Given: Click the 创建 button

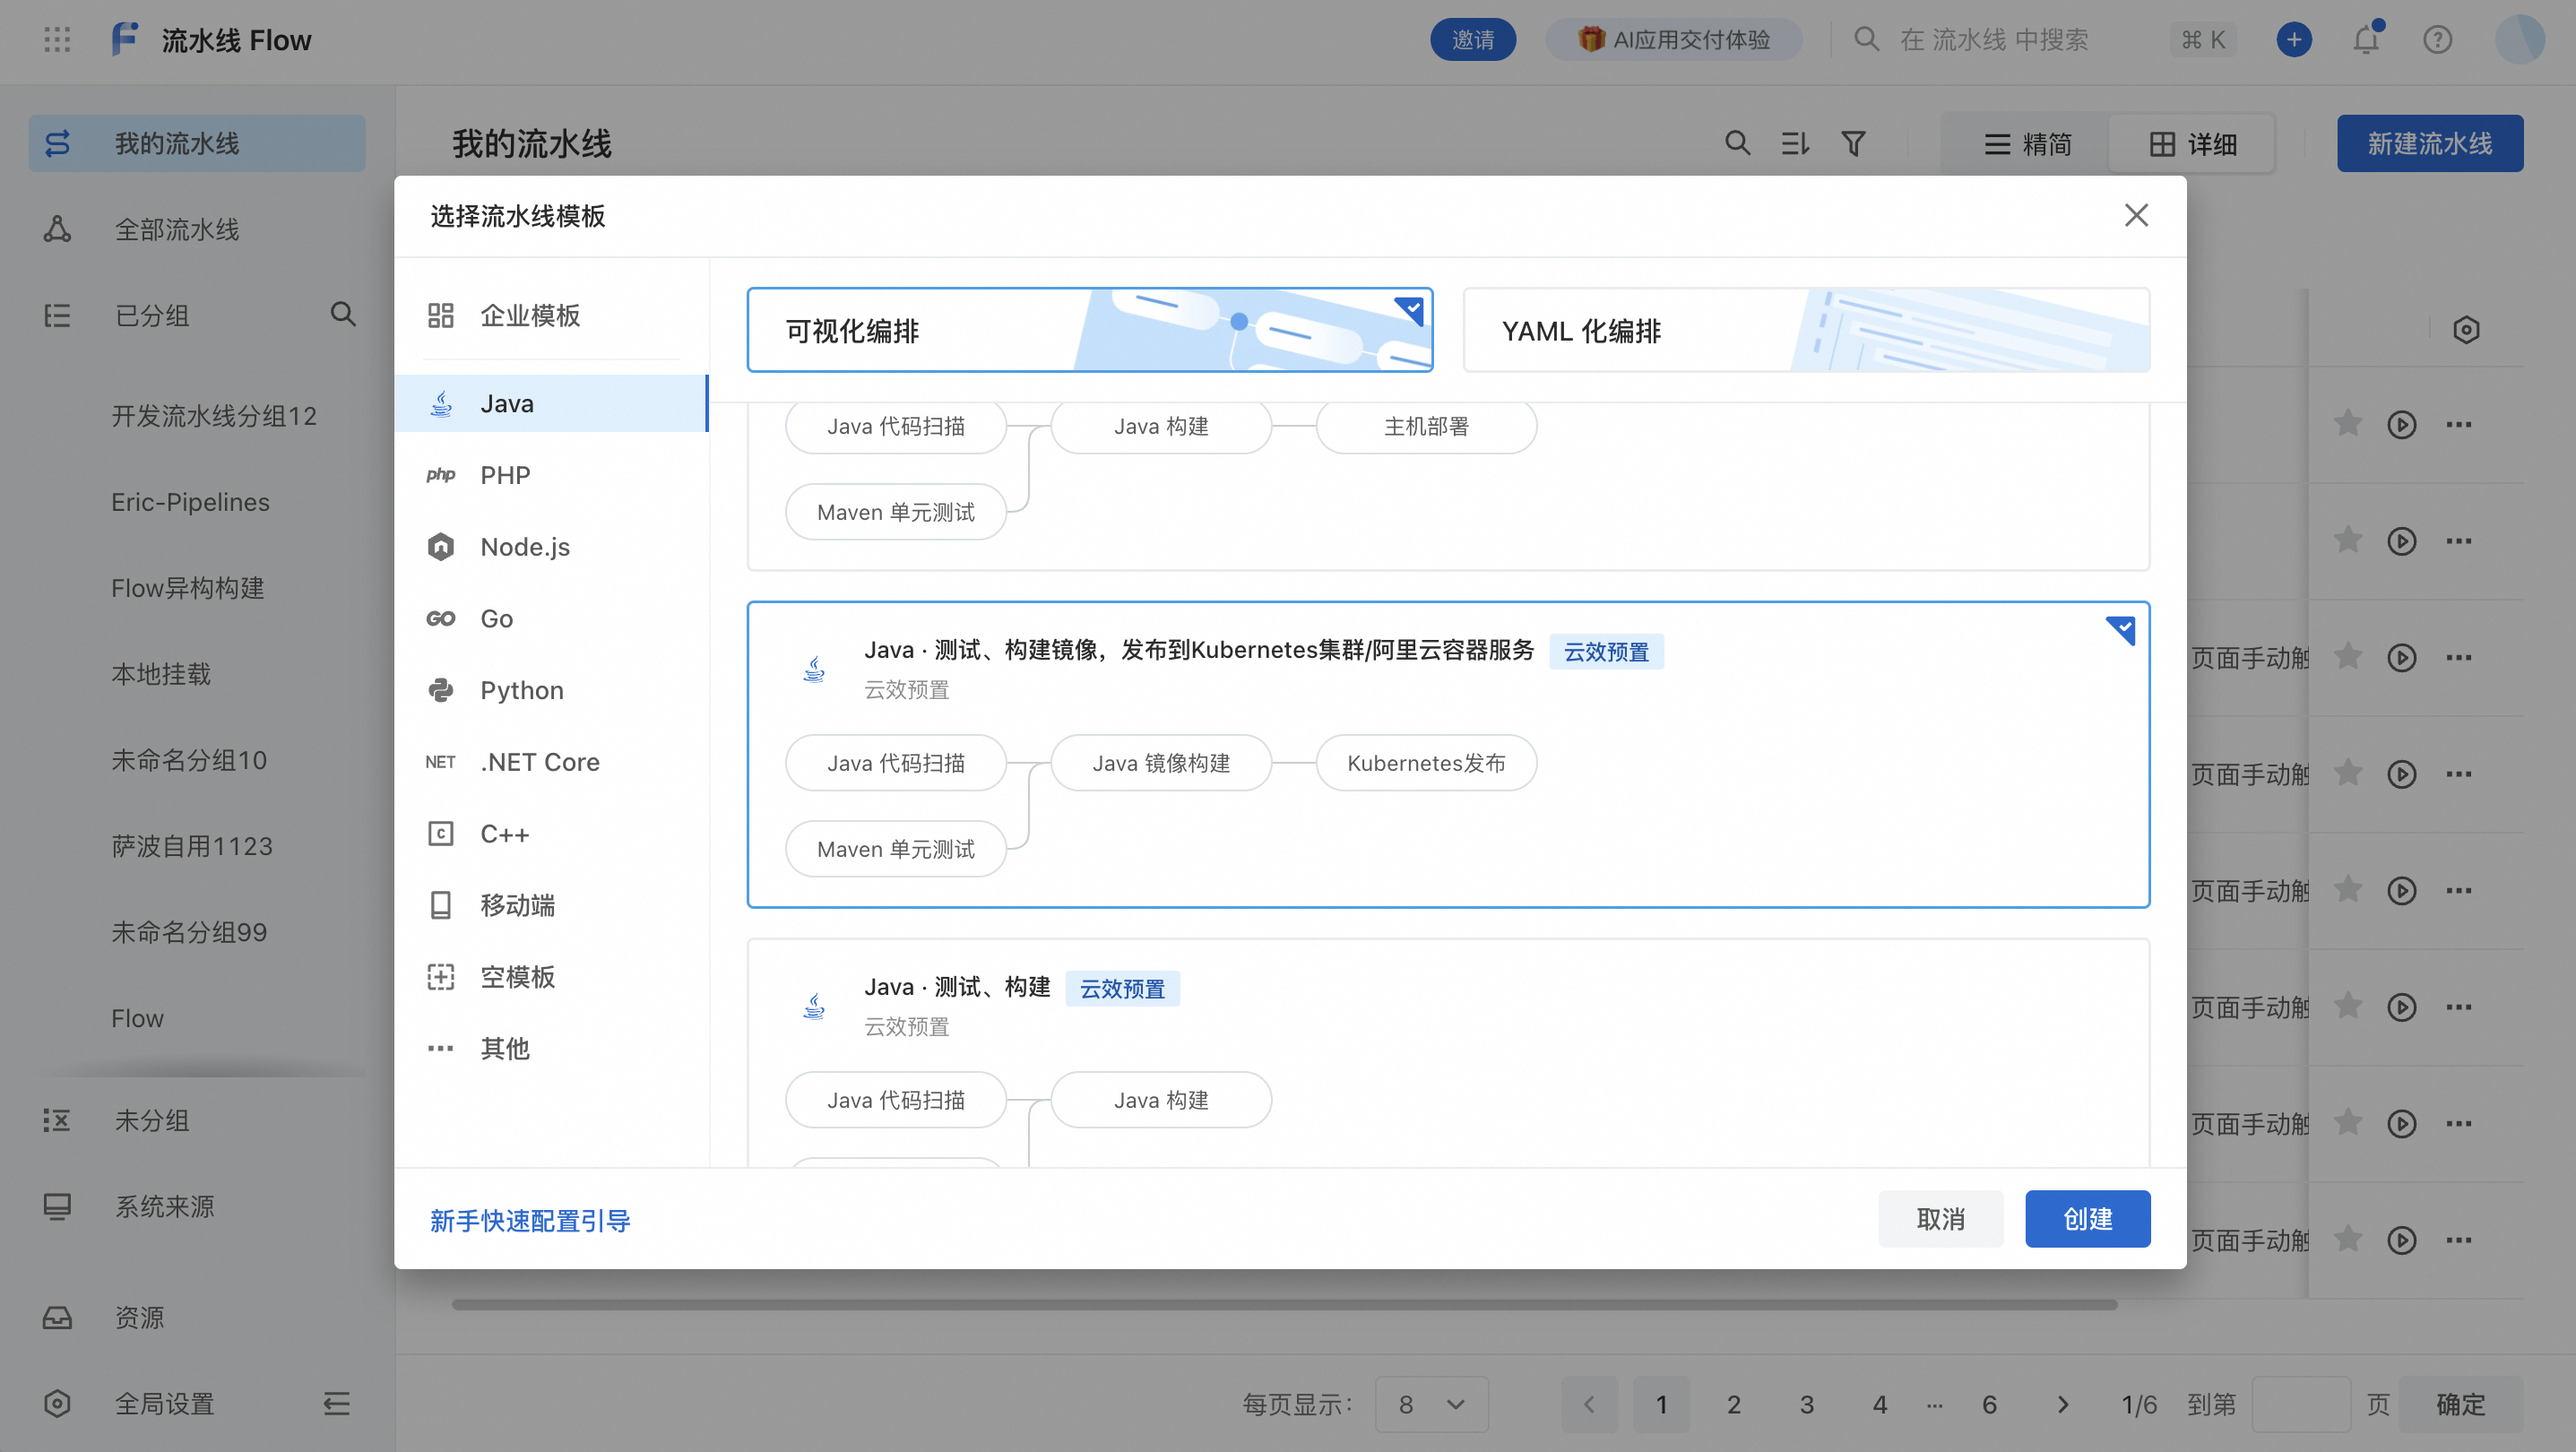Looking at the screenshot, I should [2088, 1219].
